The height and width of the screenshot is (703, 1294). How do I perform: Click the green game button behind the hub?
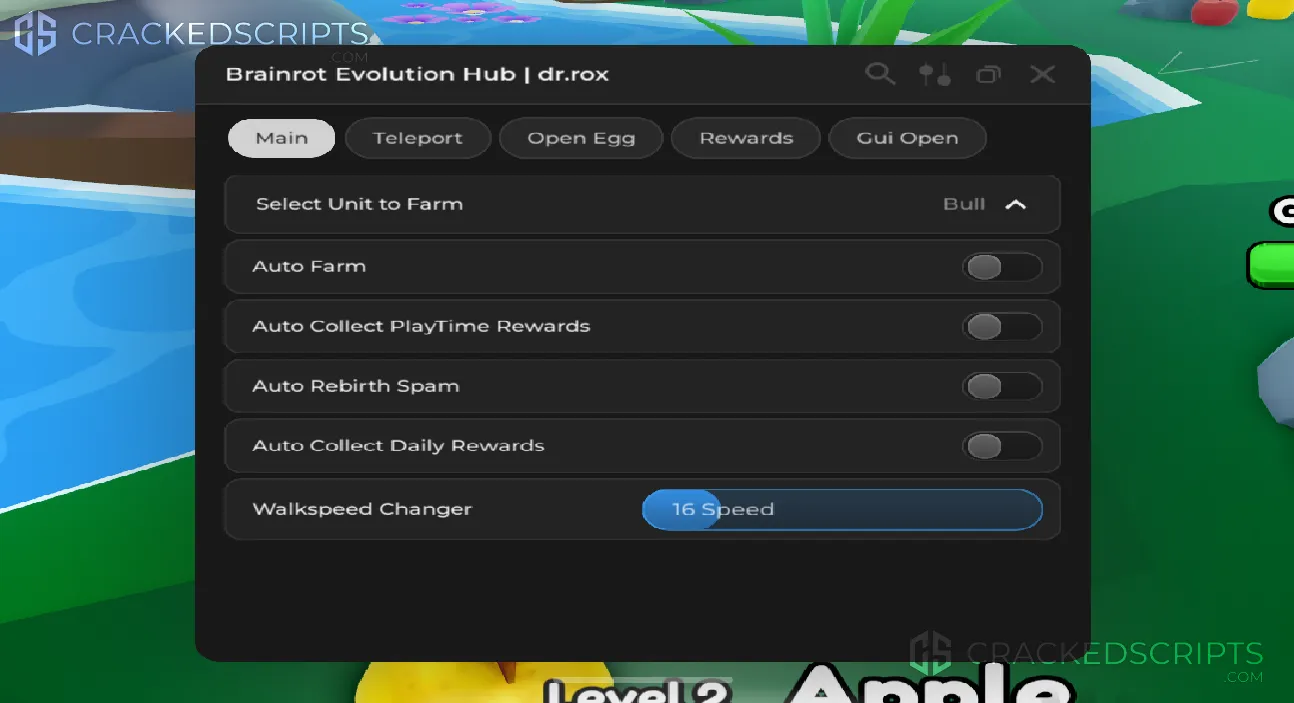(x=1270, y=265)
